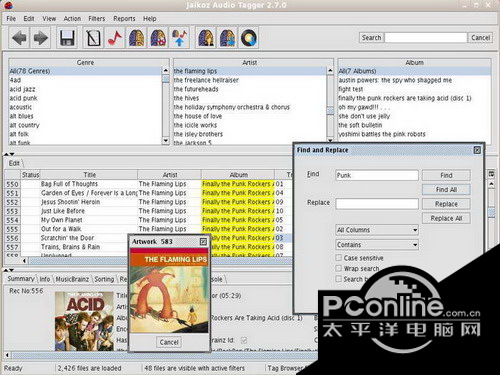Click the brain head icon with the red mark

point(158,38)
